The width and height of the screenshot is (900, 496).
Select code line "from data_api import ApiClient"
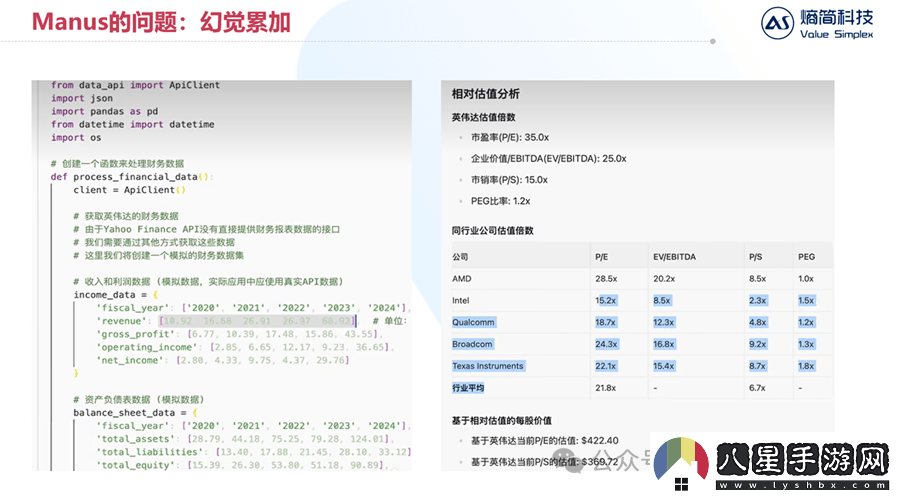pyautogui.click(x=135, y=85)
